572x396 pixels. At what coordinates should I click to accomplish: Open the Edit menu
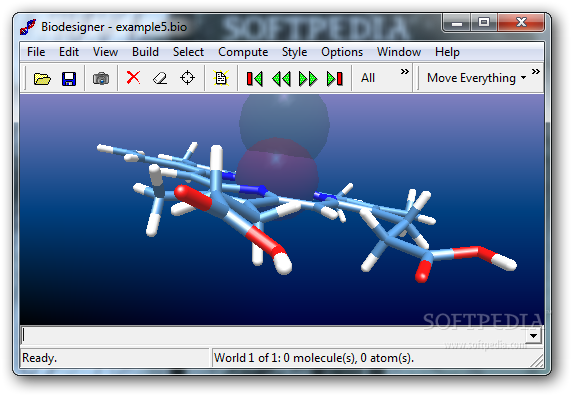tap(69, 52)
